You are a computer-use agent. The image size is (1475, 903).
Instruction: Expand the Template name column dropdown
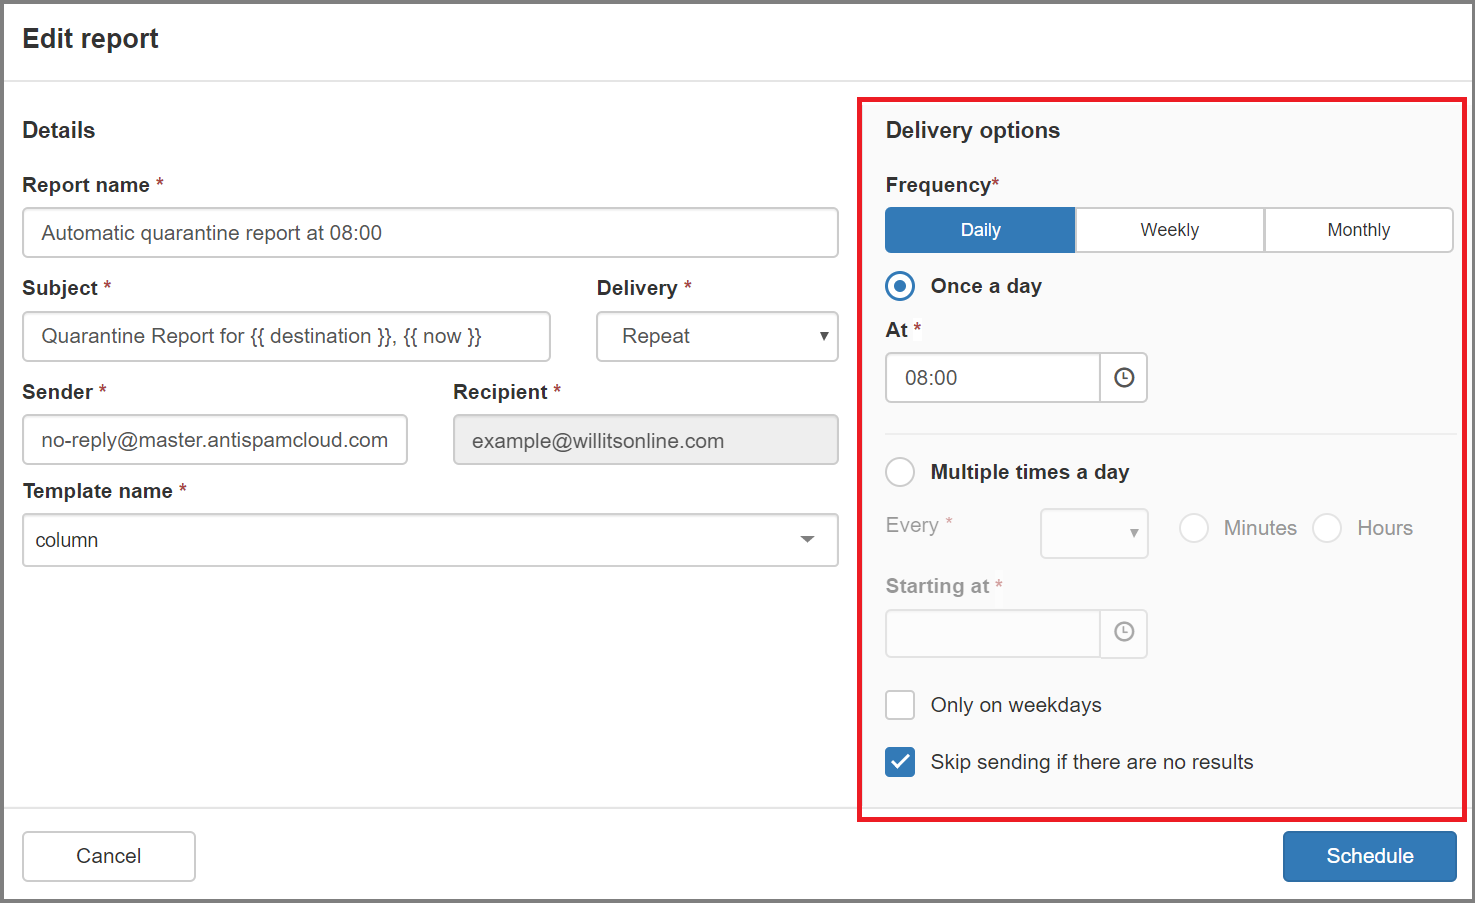[430, 540]
